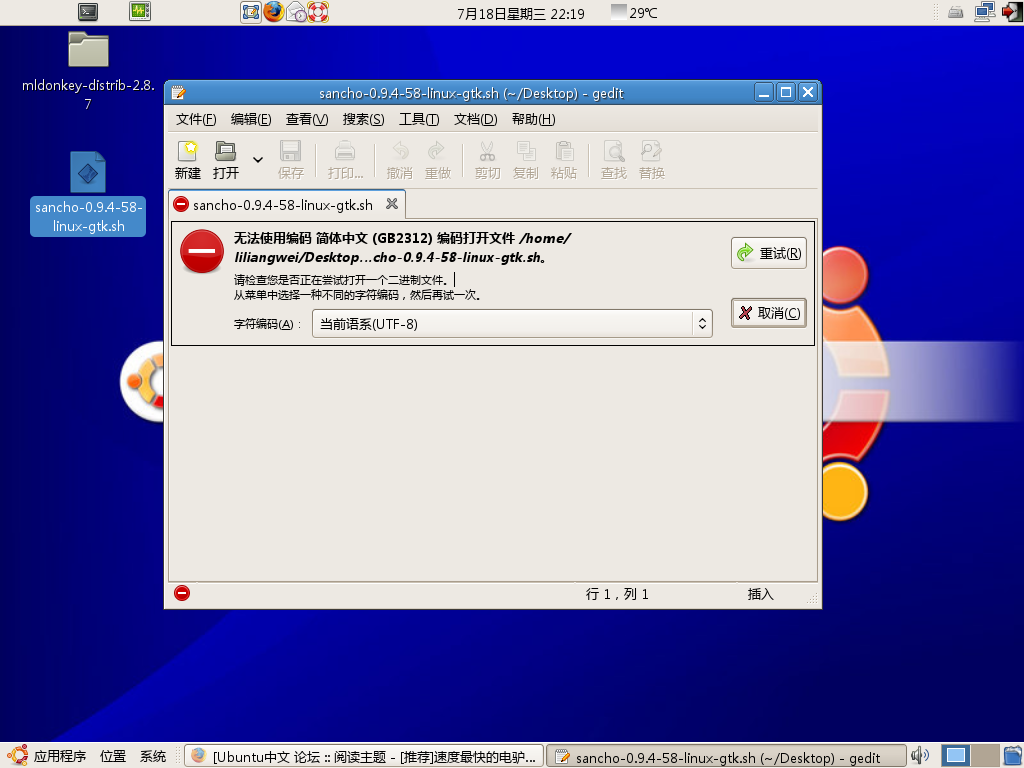Open the 文件(F) menu
Viewport: 1024px width, 768px height.
pos(196,120)
